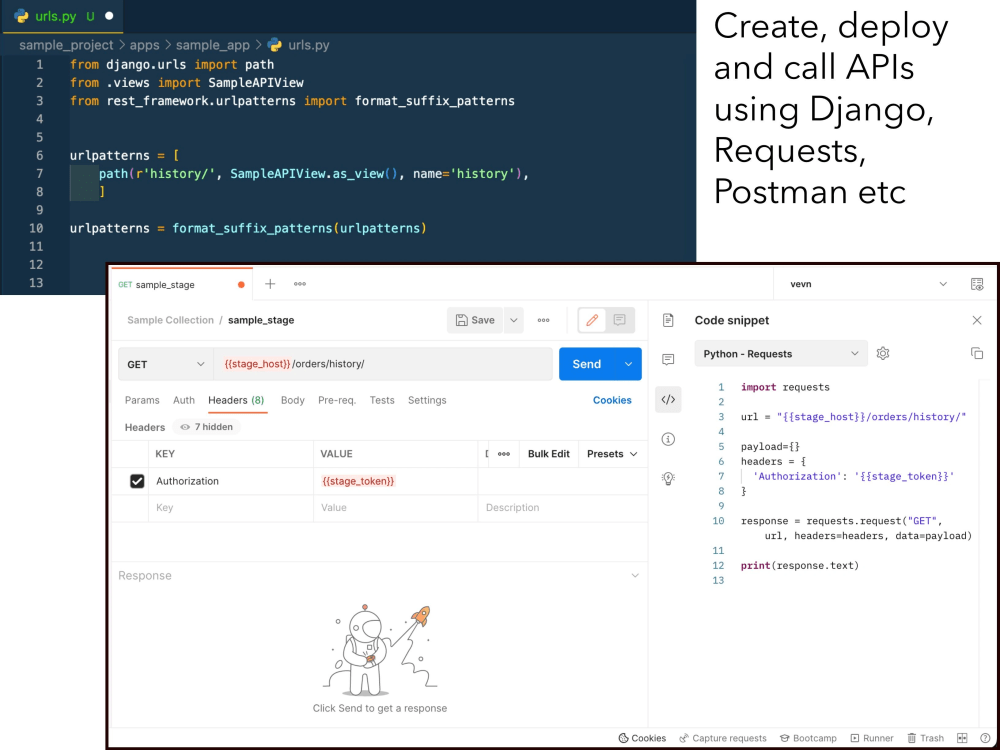Image resolution: width=1000 pixels, height=750 pixels.
Task: Open Python - Requests language dropdown
Action: coord(781,353)
